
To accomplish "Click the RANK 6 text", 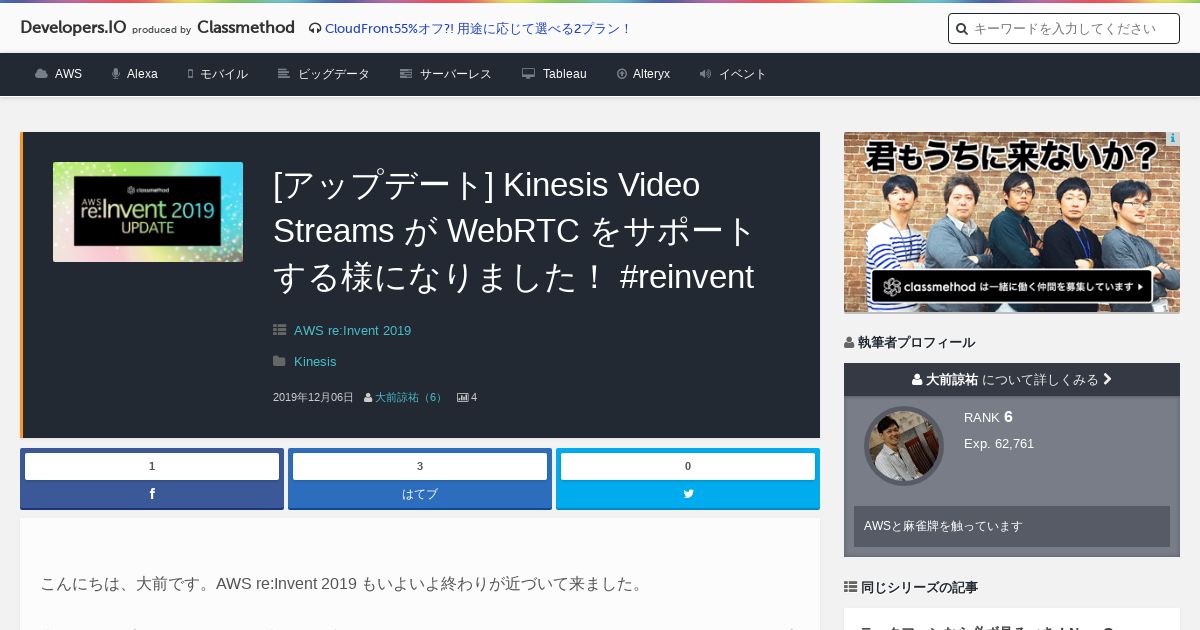I will tap(988, 417).
